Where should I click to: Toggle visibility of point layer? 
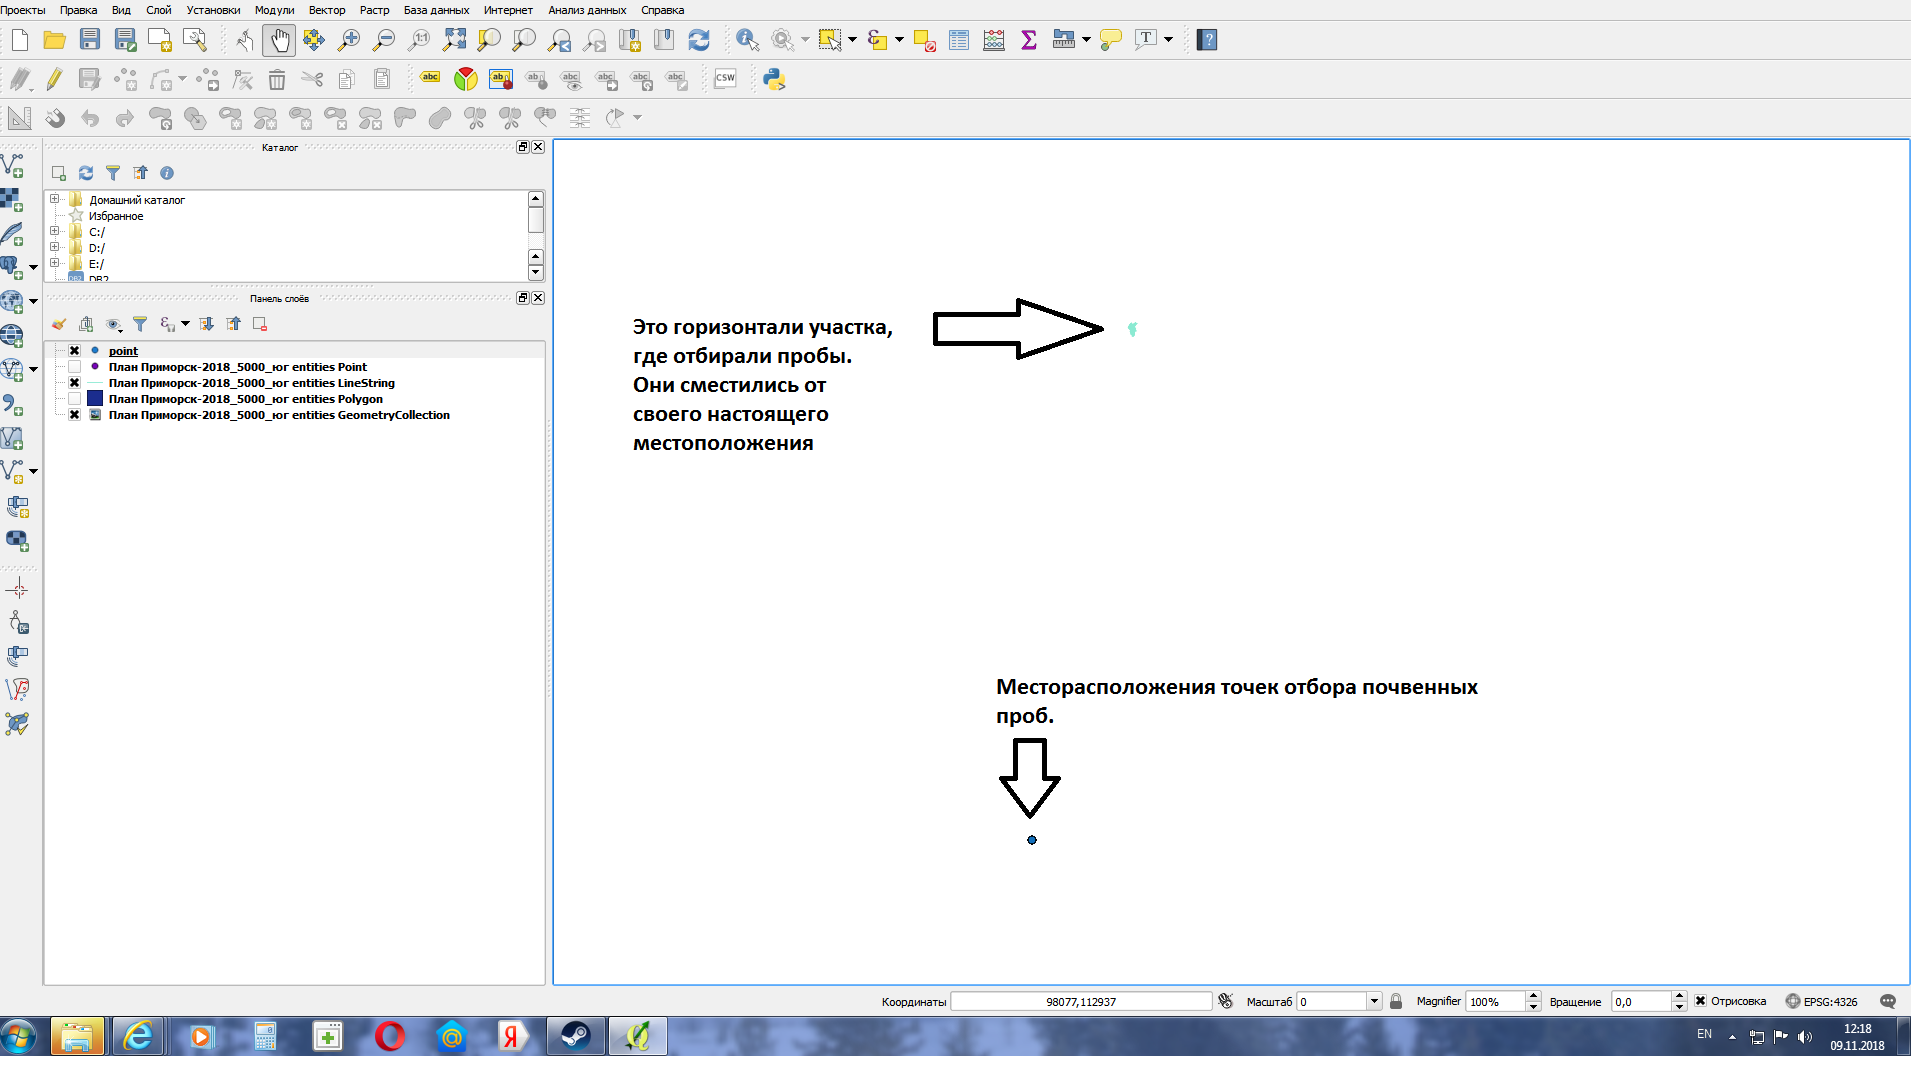point(74,351)
